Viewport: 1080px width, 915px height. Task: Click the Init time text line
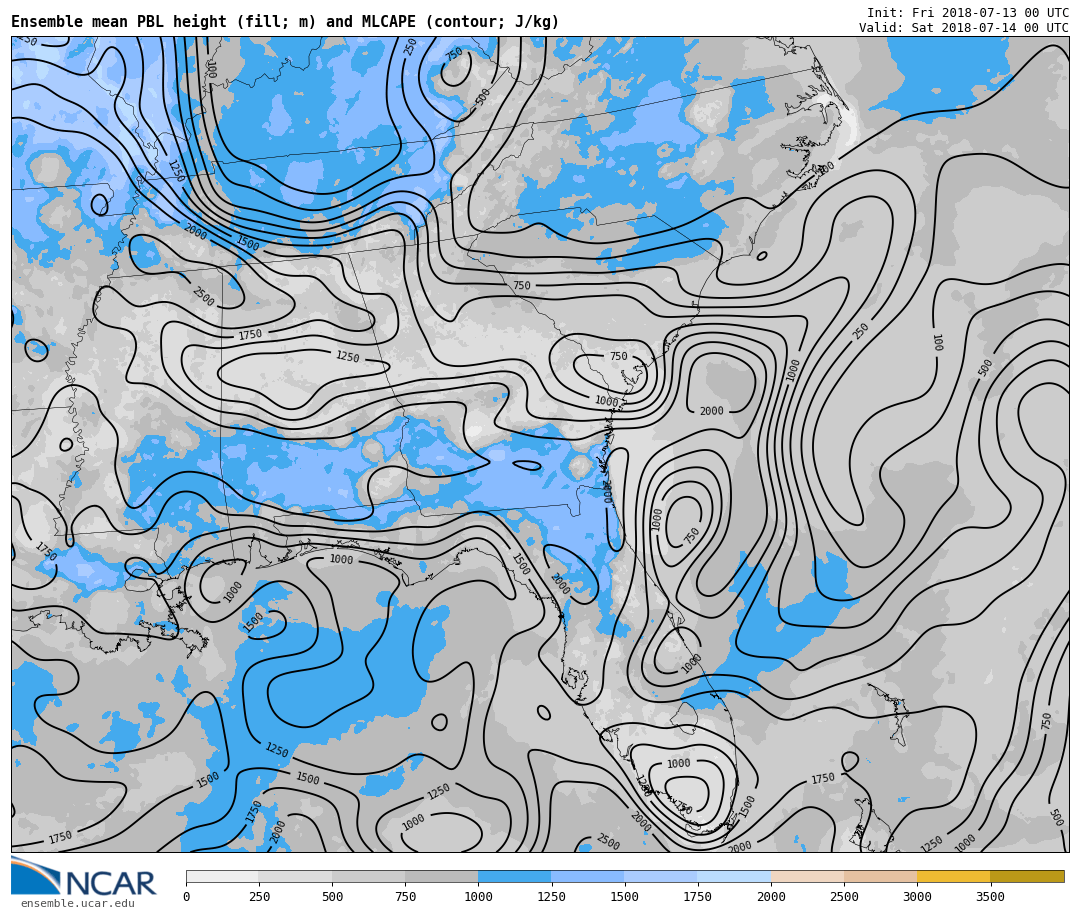(967, 13)
